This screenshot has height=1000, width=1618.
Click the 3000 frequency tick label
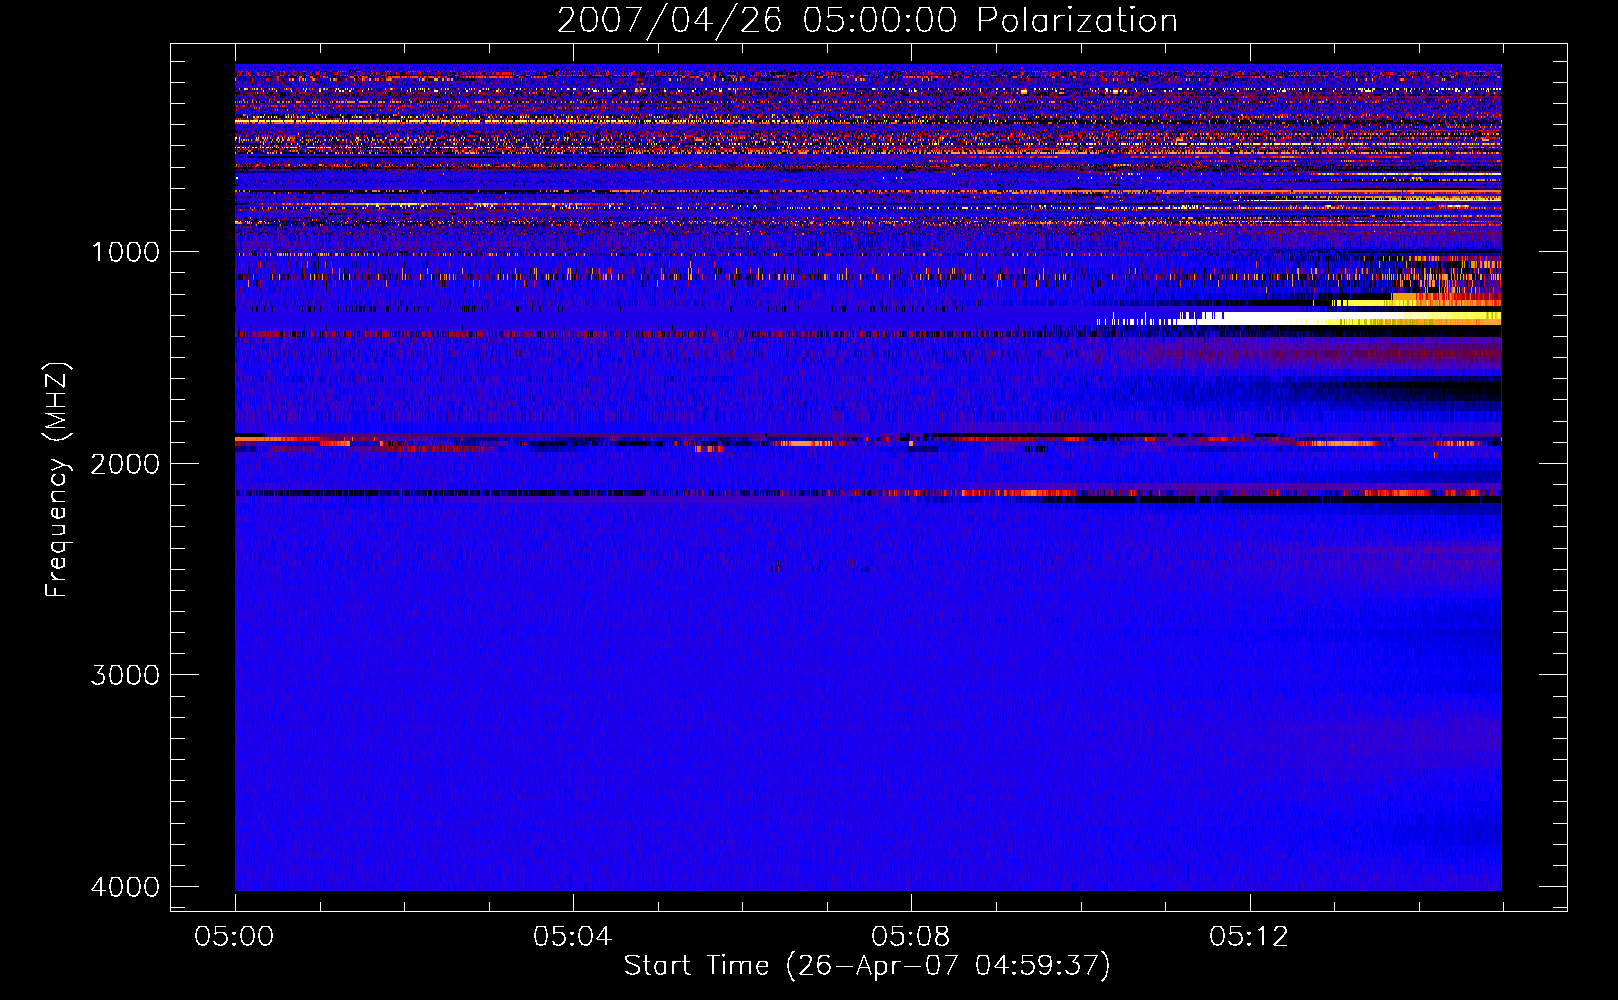tap(125, 675)
